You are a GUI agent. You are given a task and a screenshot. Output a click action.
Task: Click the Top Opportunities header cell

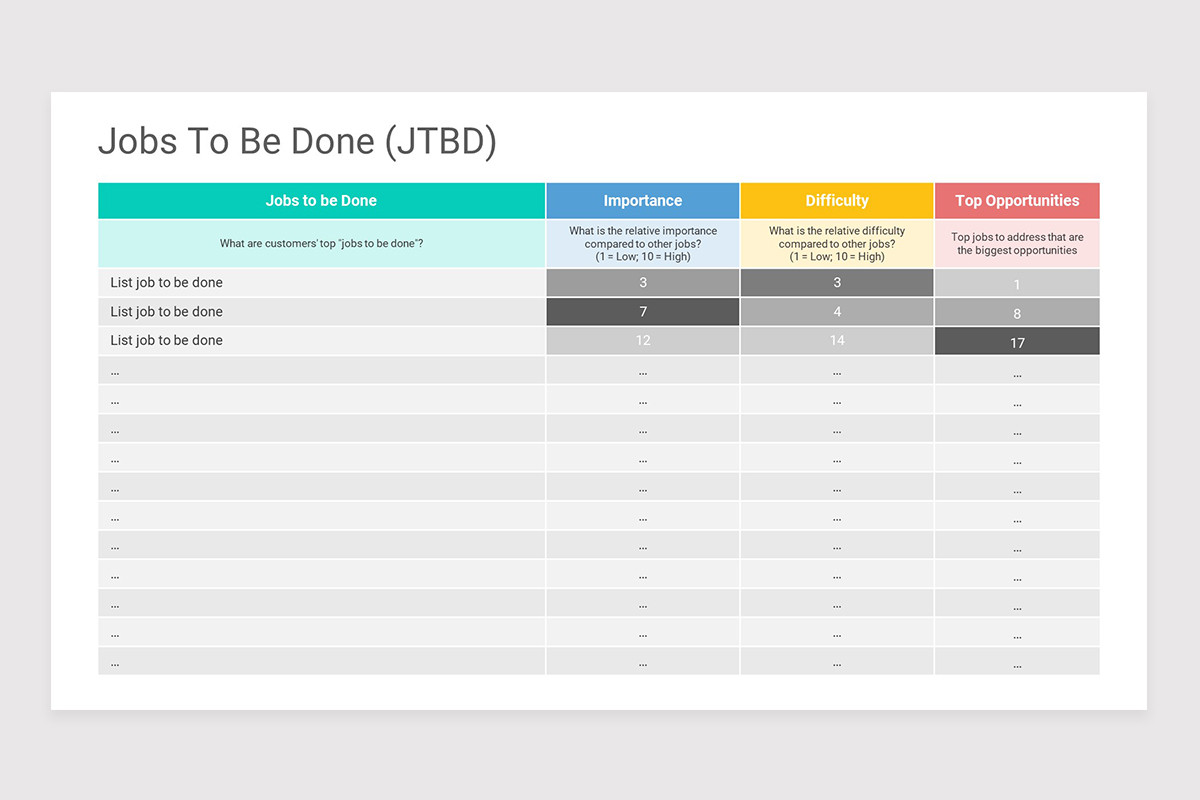click(1017, 200)
